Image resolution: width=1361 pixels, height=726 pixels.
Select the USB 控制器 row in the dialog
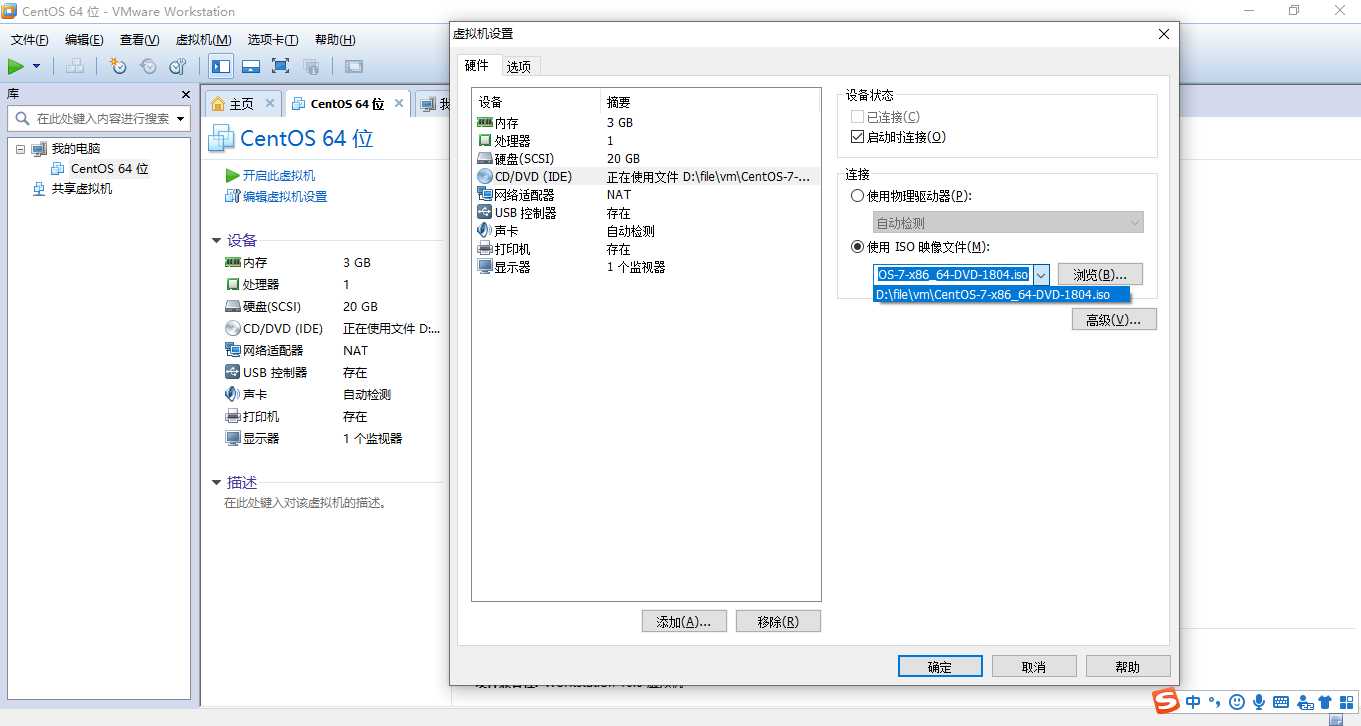(x=646, y=213)
